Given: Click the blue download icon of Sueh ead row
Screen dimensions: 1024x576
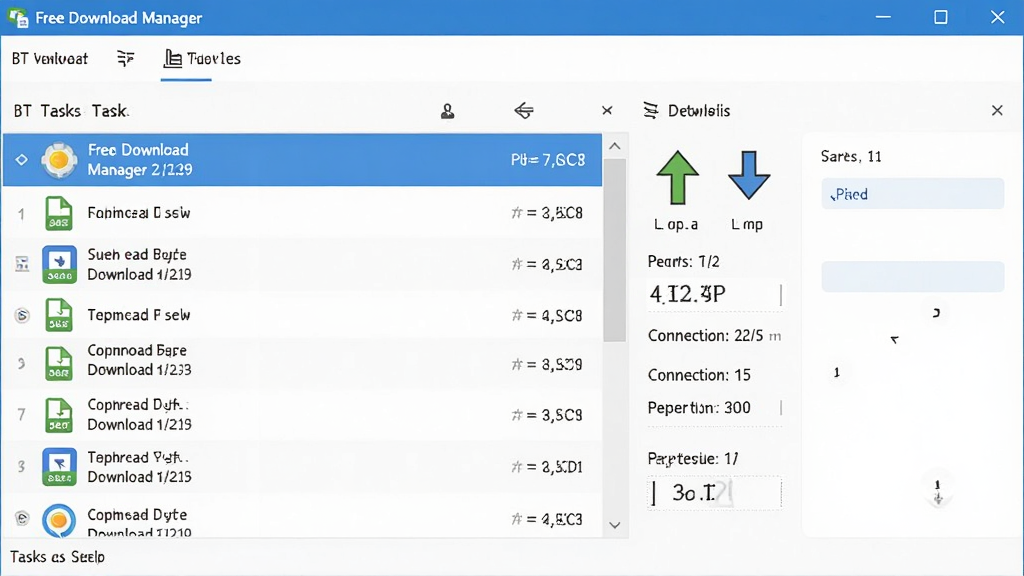Looking at the screenshot, I should coord(59,264).
